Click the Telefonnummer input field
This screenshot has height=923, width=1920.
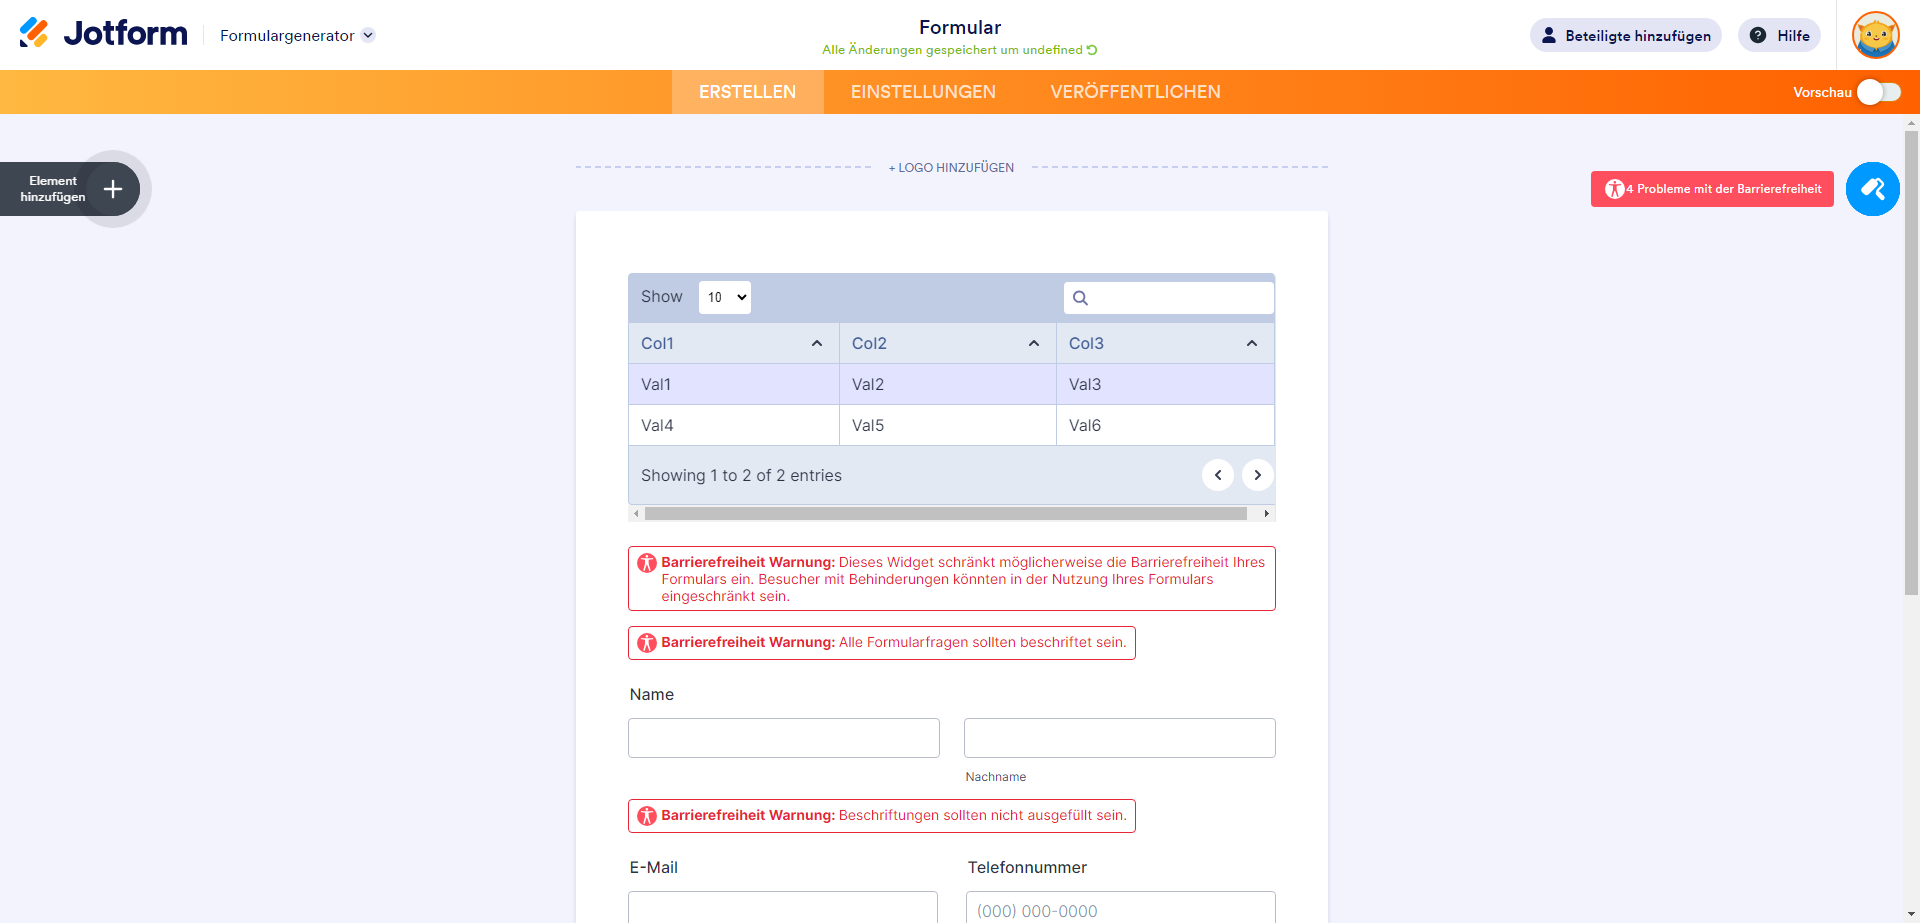[1120, 910]
